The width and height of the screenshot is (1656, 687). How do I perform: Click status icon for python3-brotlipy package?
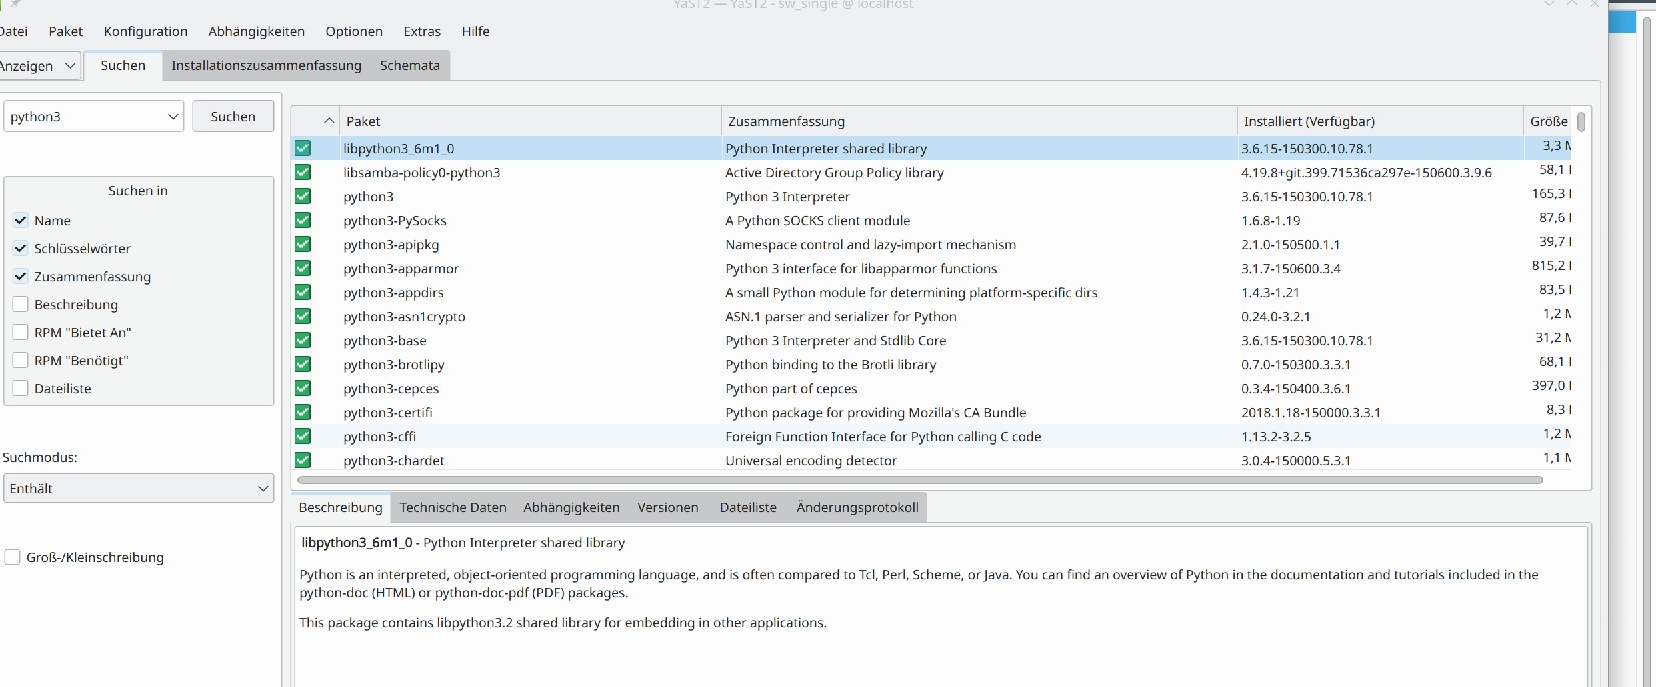303,364
